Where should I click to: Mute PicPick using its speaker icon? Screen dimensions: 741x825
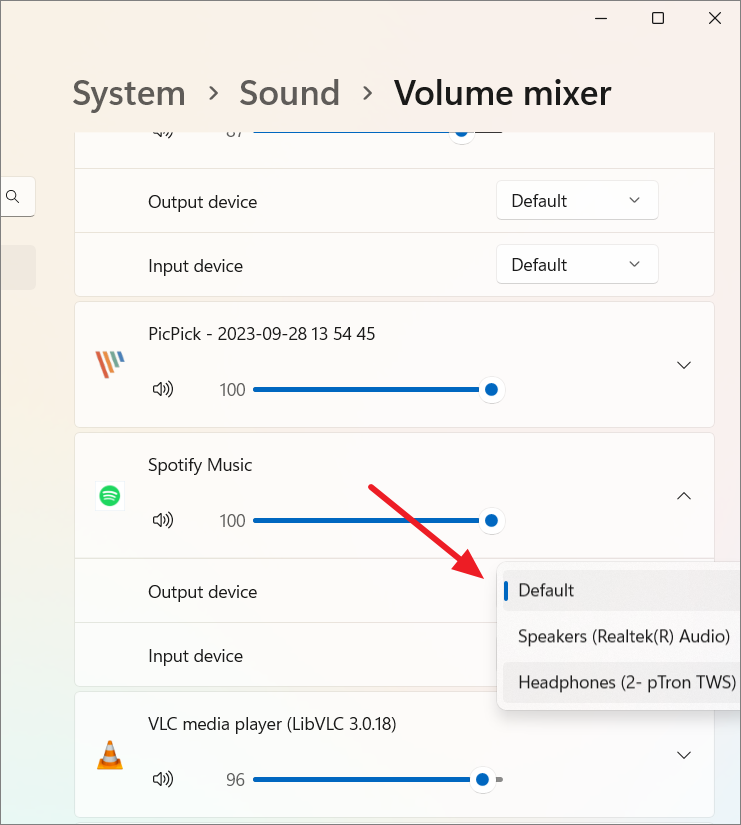pos(162,389)
